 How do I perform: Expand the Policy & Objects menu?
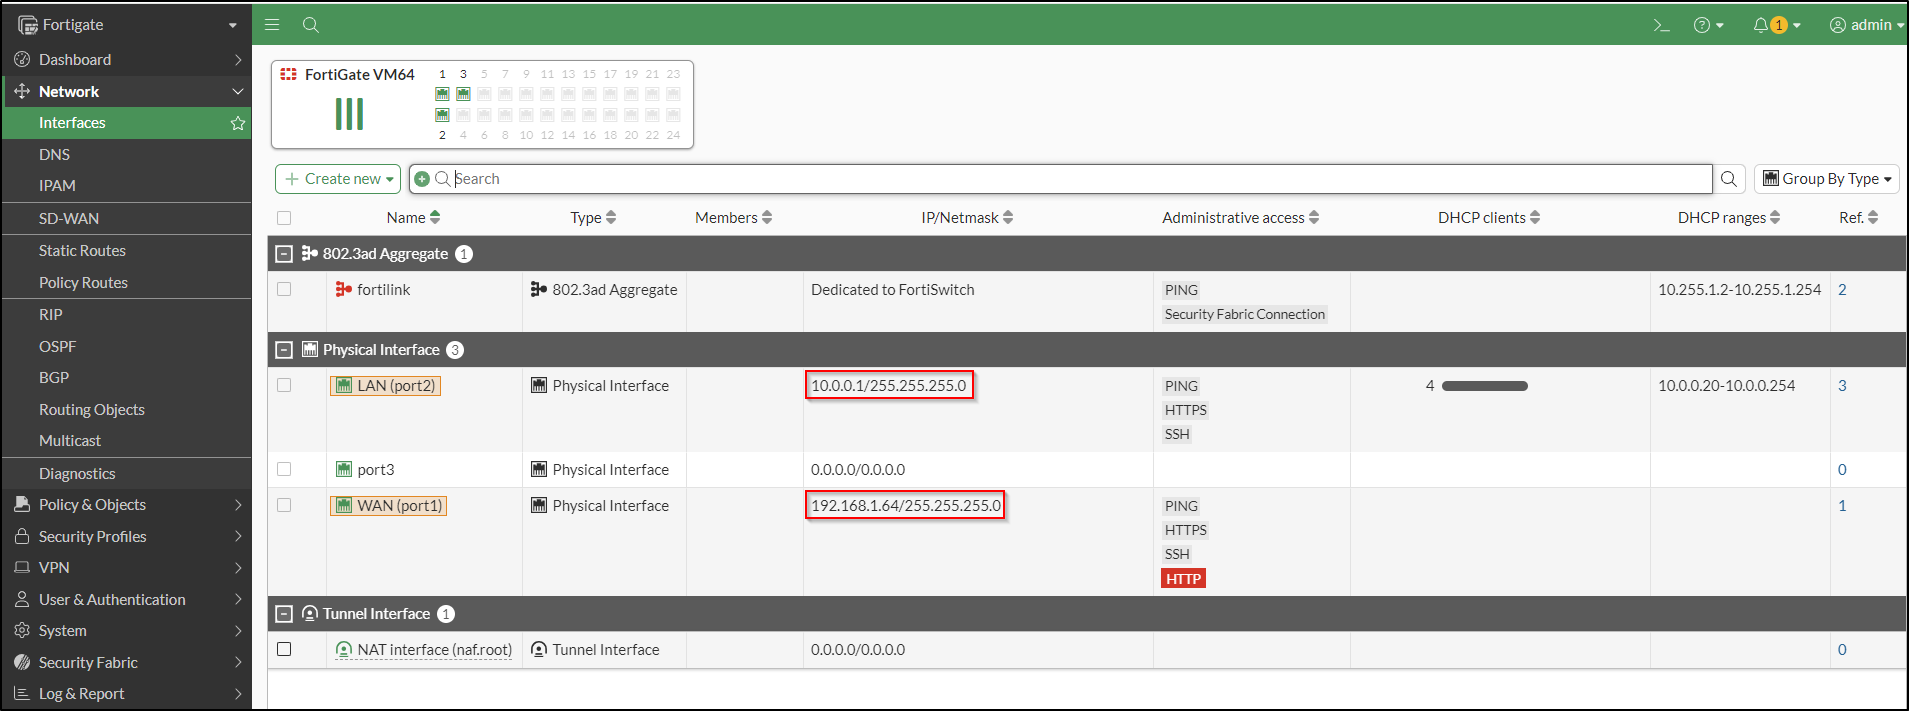(126, 505)
